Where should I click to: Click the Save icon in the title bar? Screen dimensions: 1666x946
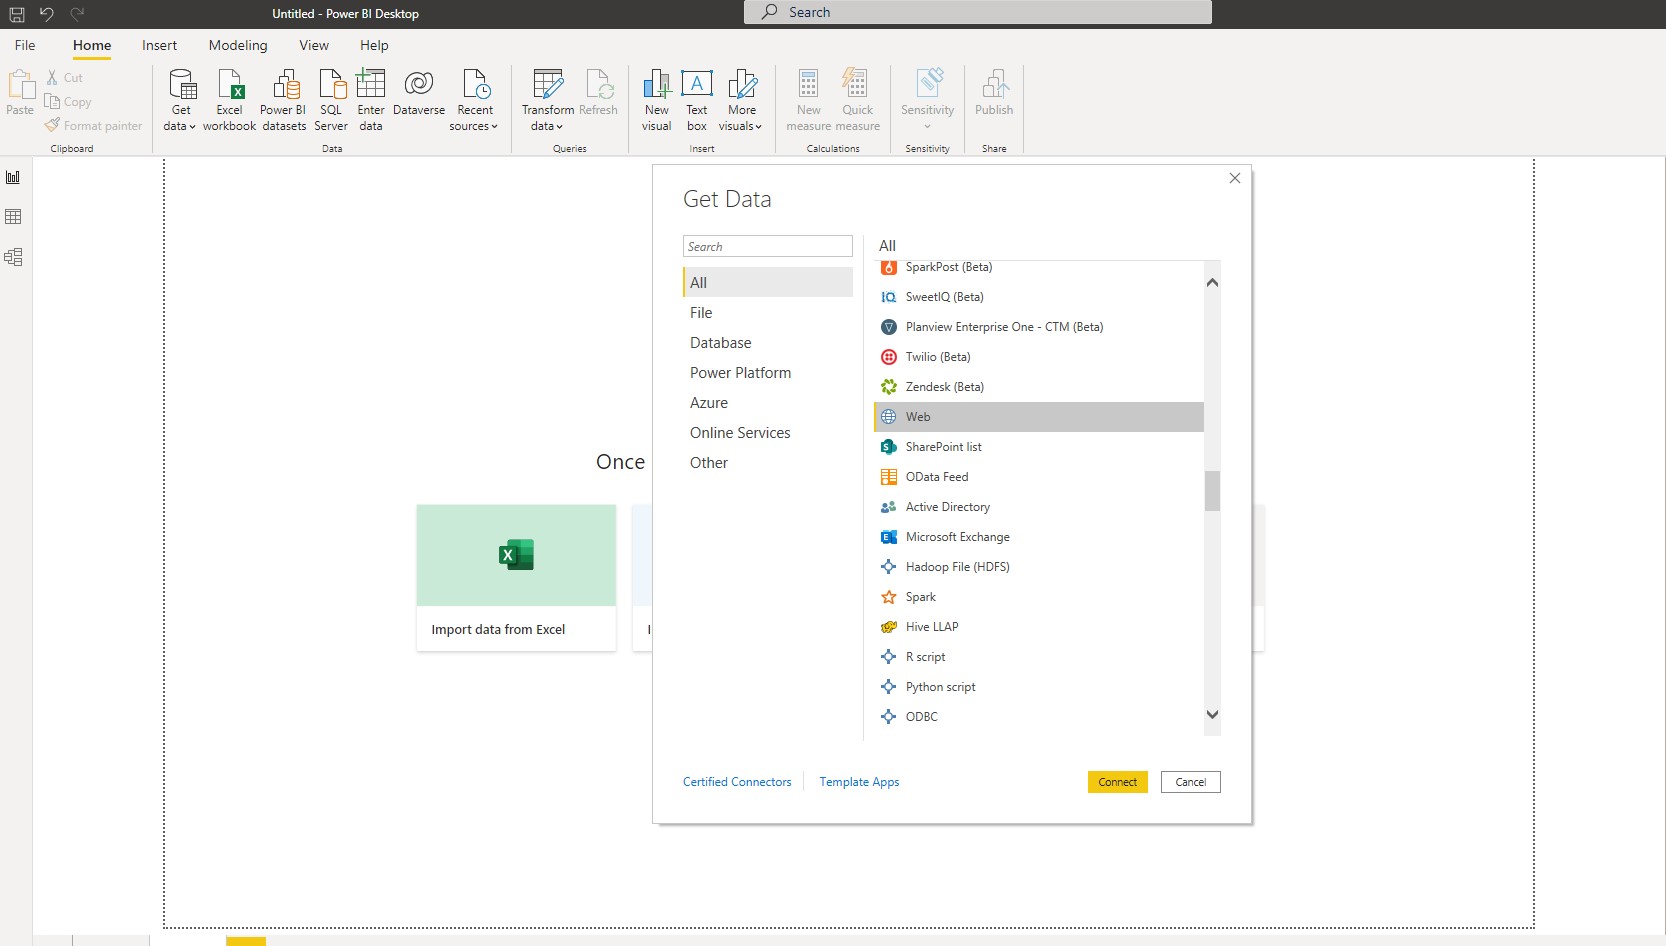(x=17, y=14)
